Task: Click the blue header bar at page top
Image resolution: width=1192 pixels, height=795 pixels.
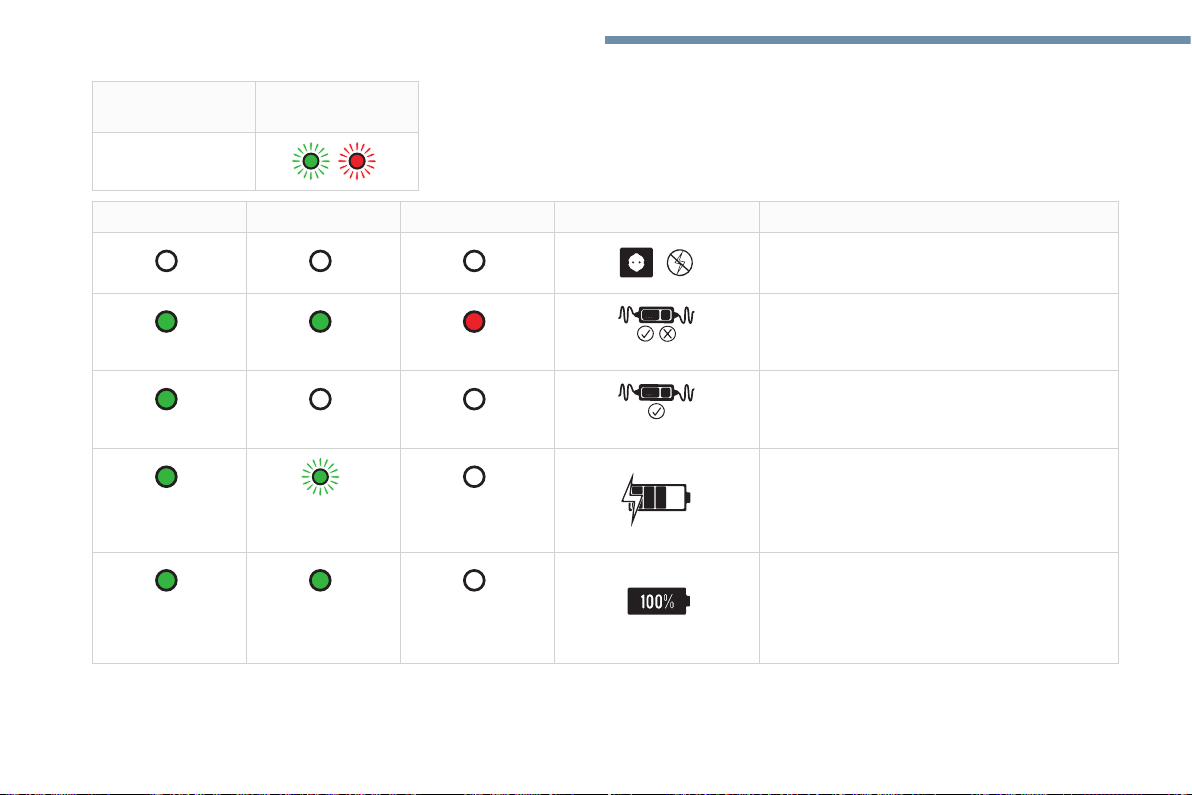Action: click(x=898, y=40)
